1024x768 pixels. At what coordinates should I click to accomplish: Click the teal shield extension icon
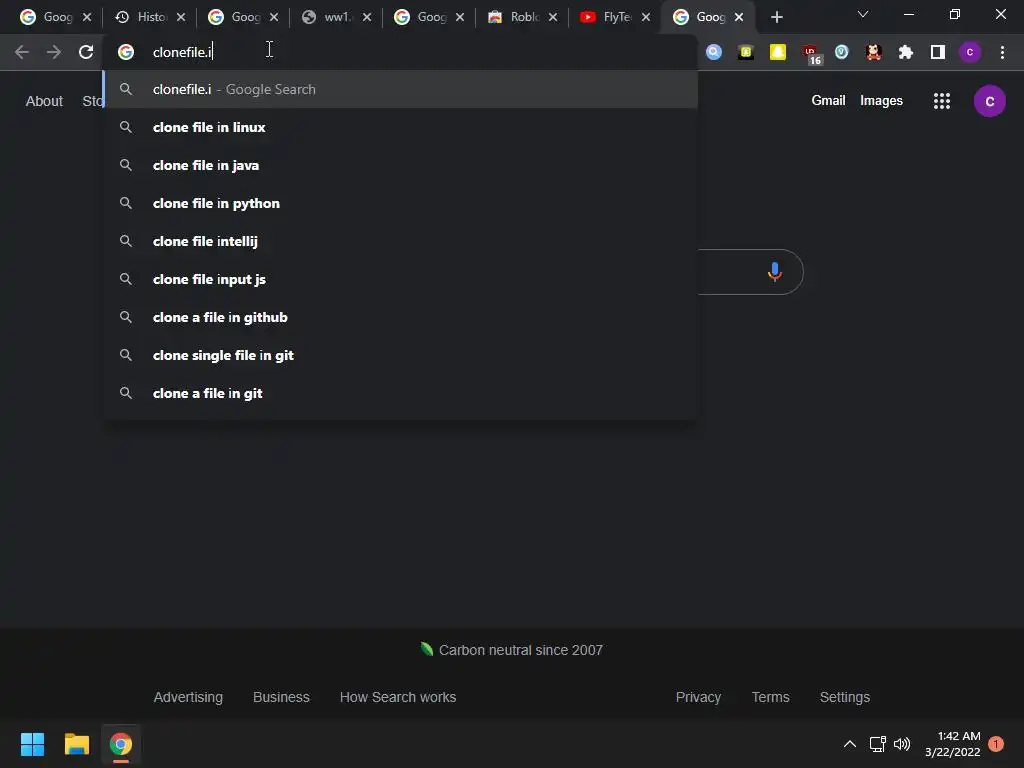coord(842,52)
